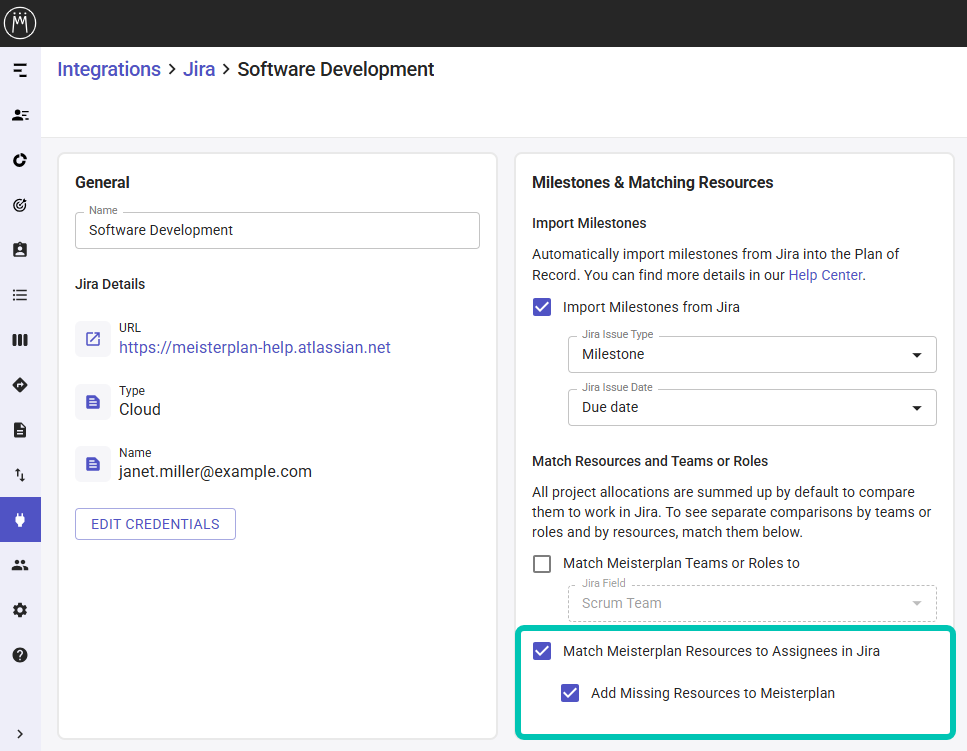Open the Jira Issue Date dropdown
Image resolution: width=967 pixels, height=751 pixels.
tap(752, 408)
